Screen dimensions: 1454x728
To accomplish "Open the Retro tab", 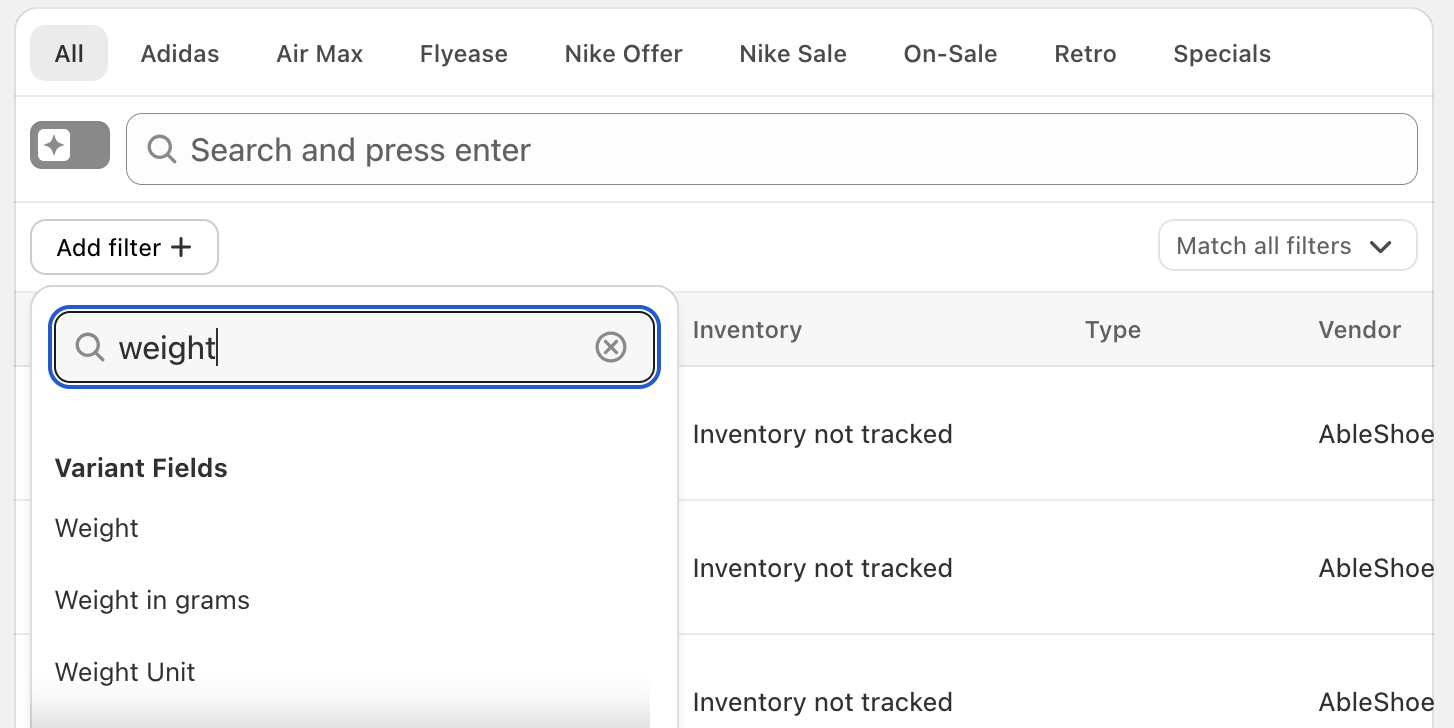I will (1085, 54).
